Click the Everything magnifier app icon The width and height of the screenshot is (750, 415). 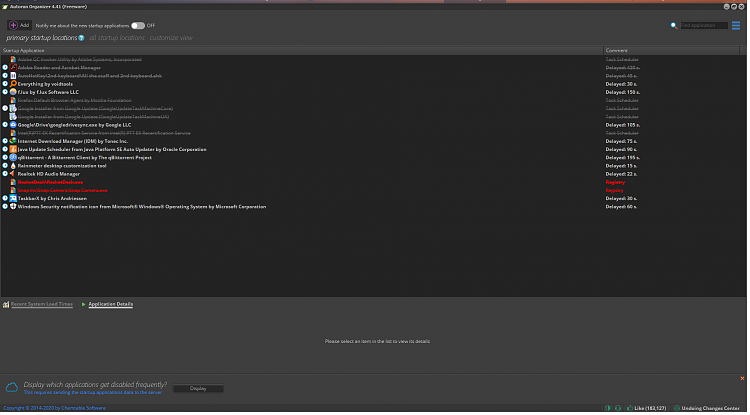tap(13, 84)
